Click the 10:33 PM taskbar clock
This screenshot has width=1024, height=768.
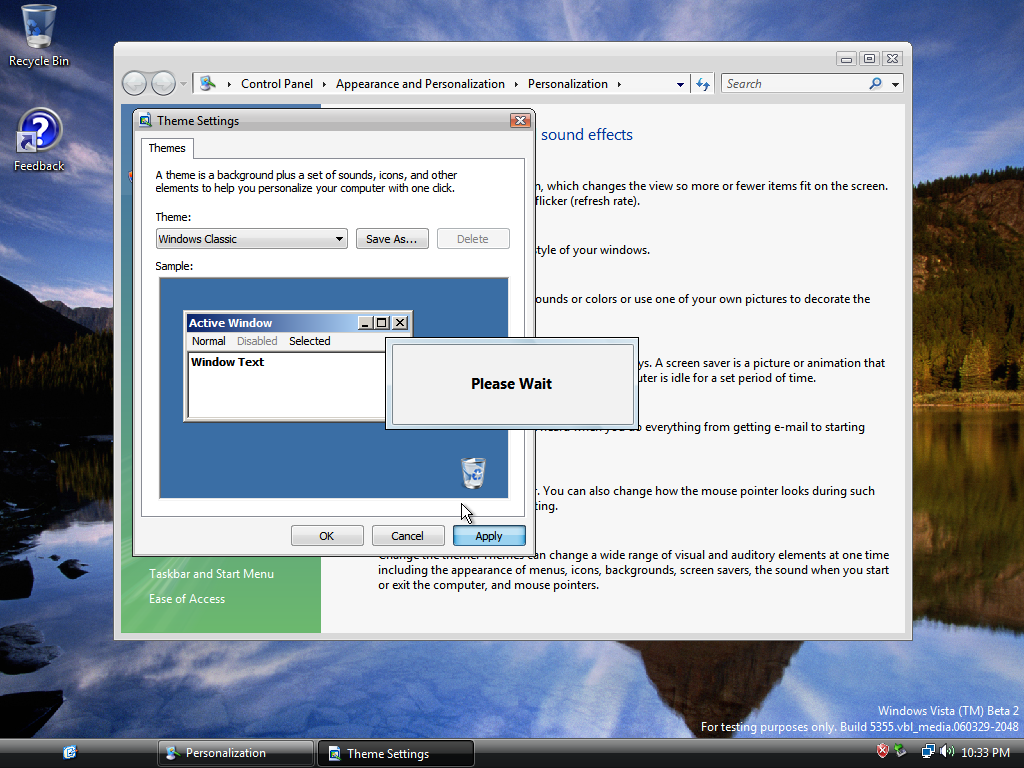click(x=985, y=753)
